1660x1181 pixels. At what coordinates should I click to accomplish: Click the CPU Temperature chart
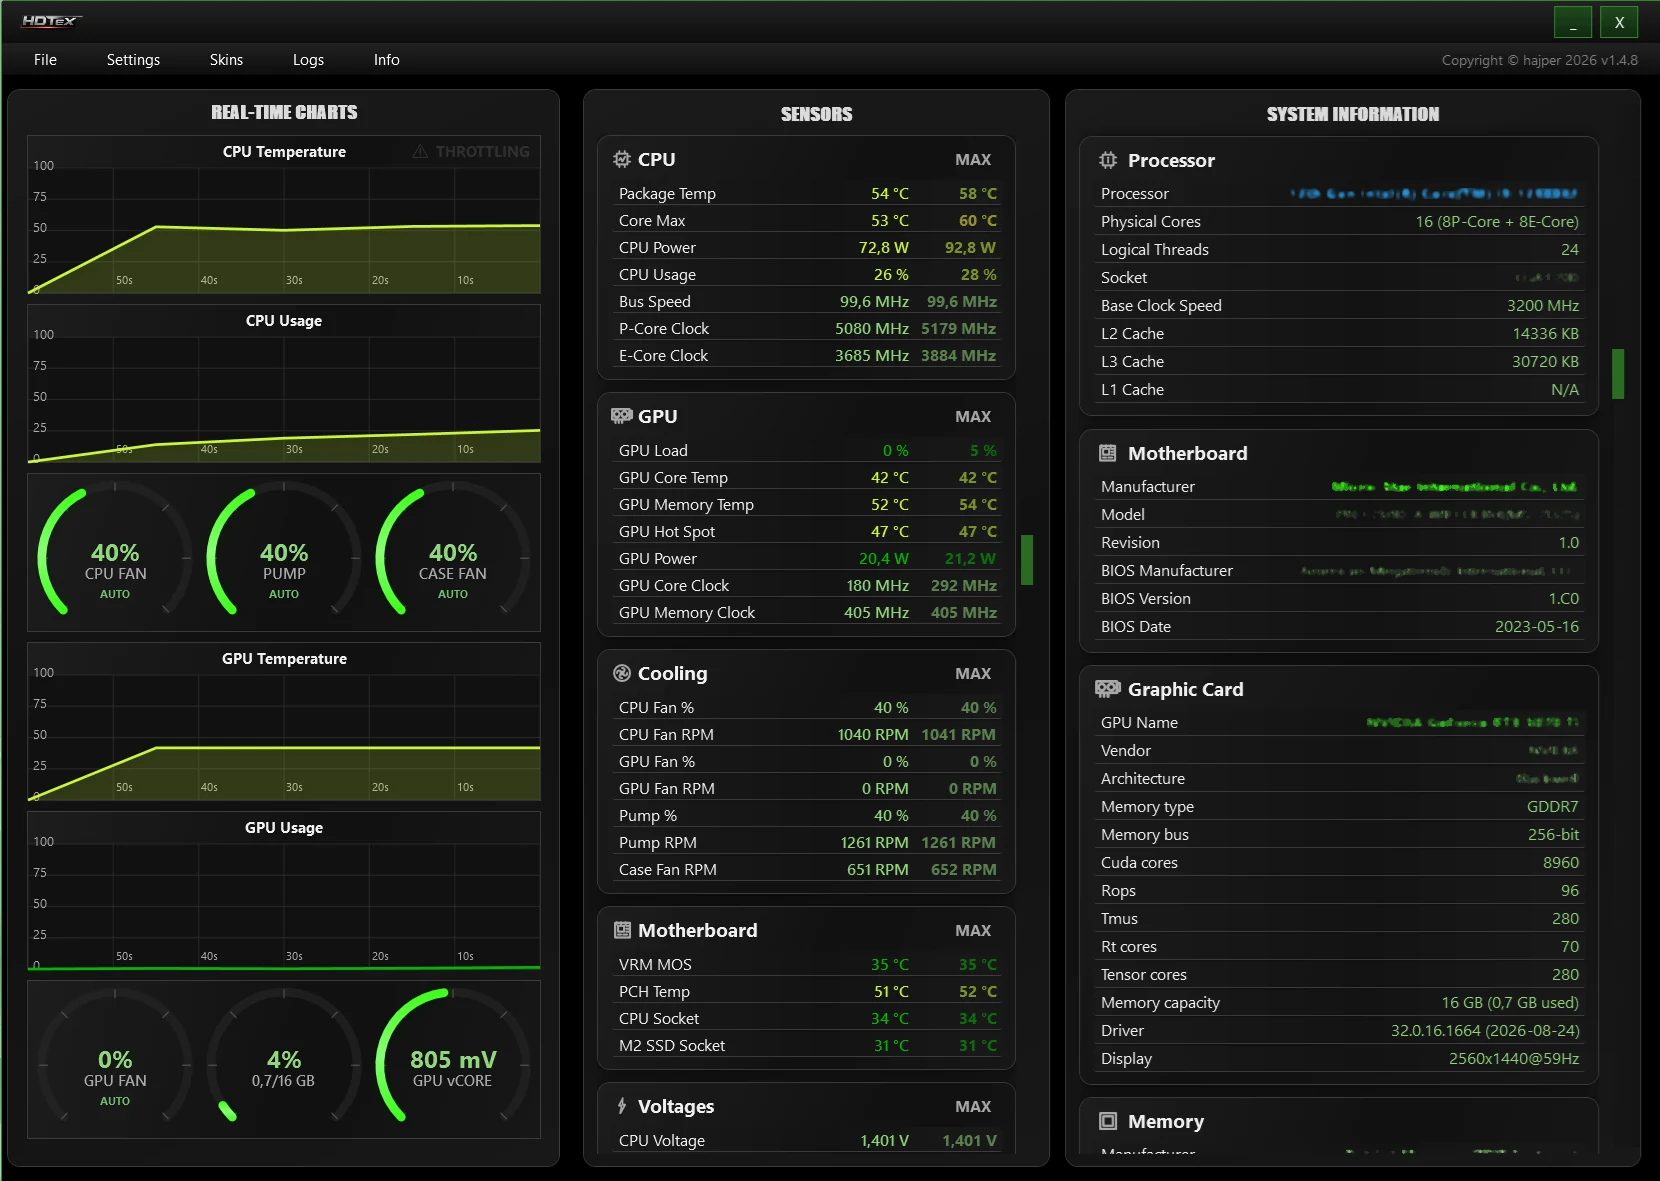point(284,215)
